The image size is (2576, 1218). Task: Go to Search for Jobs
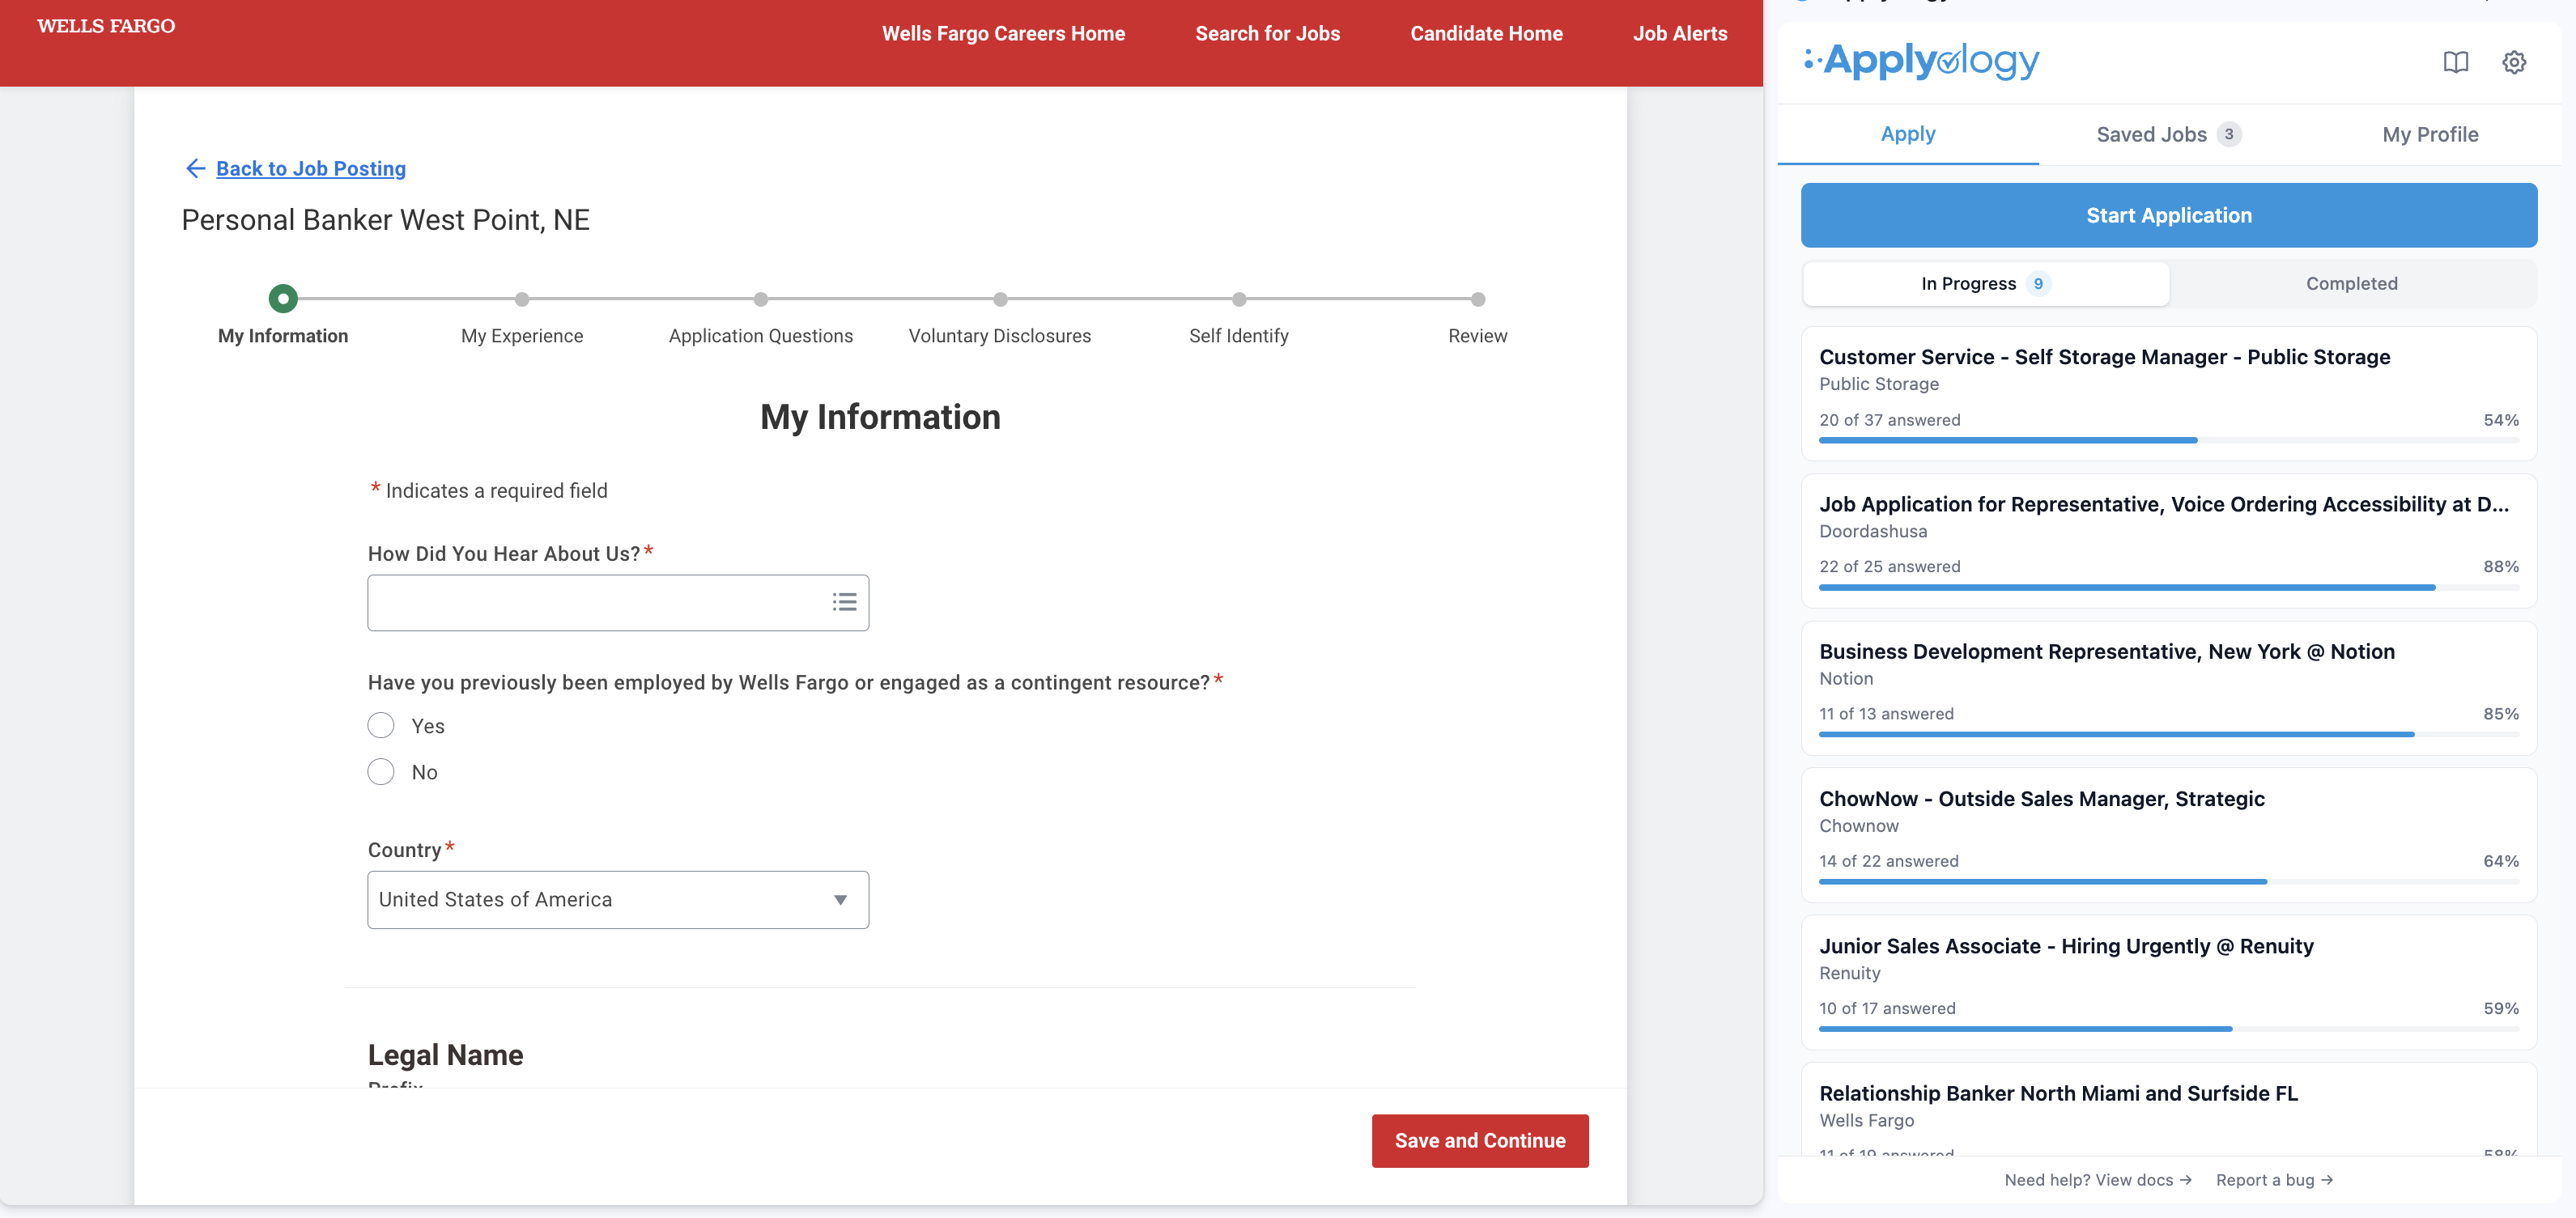[x=1267, y=34]
